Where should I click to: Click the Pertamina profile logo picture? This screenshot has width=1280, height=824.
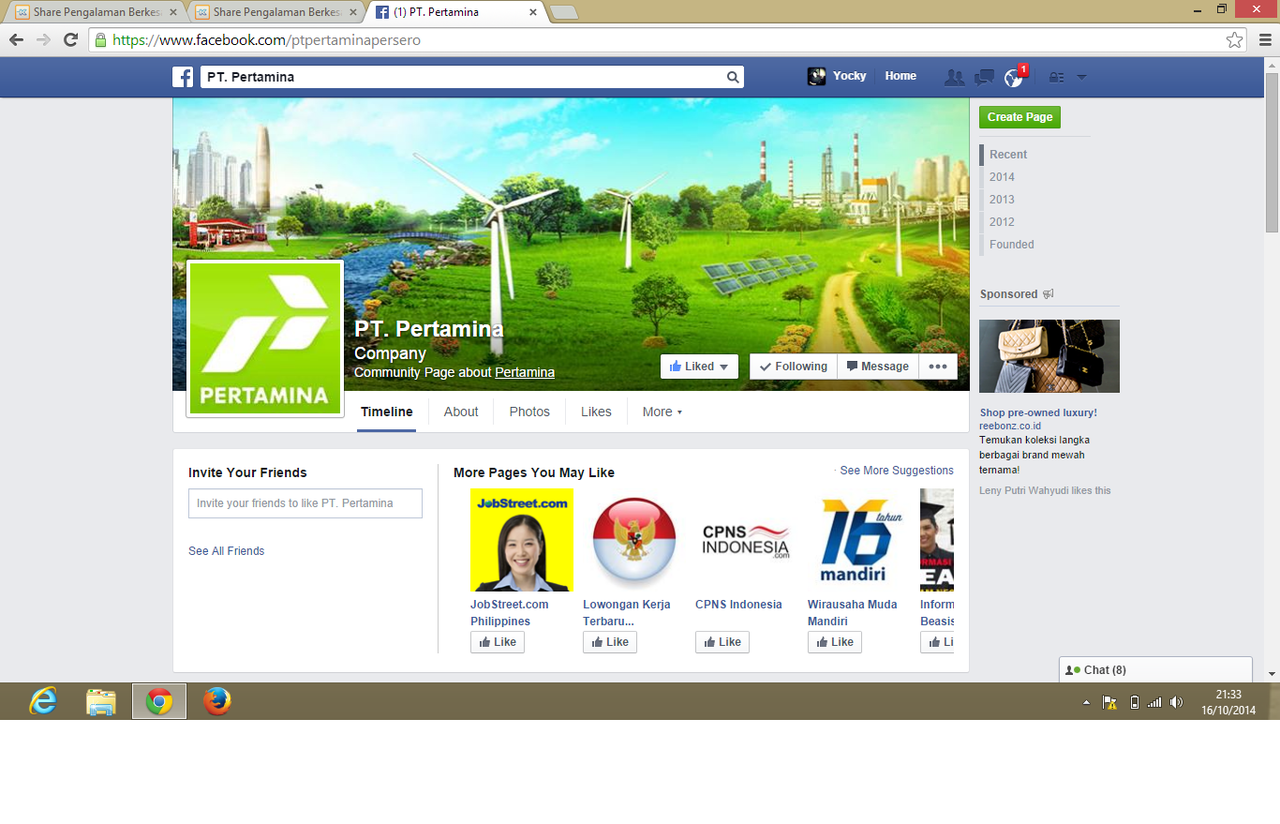(265, 338)
